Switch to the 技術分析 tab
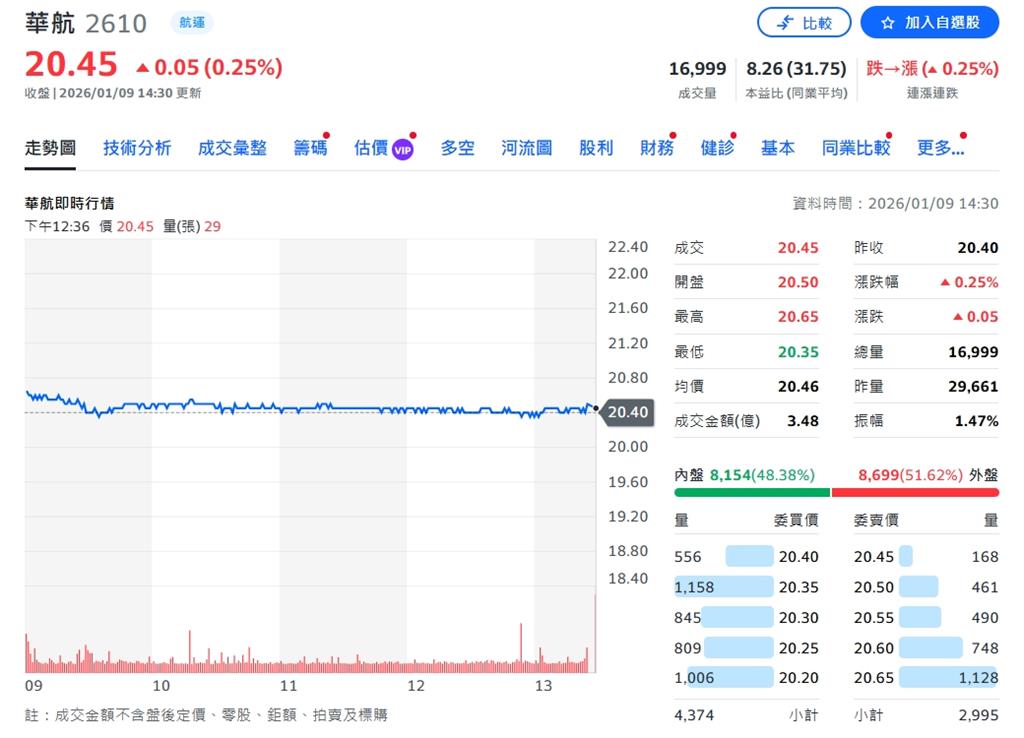1024x738 pixels. [x=136, y=146]
